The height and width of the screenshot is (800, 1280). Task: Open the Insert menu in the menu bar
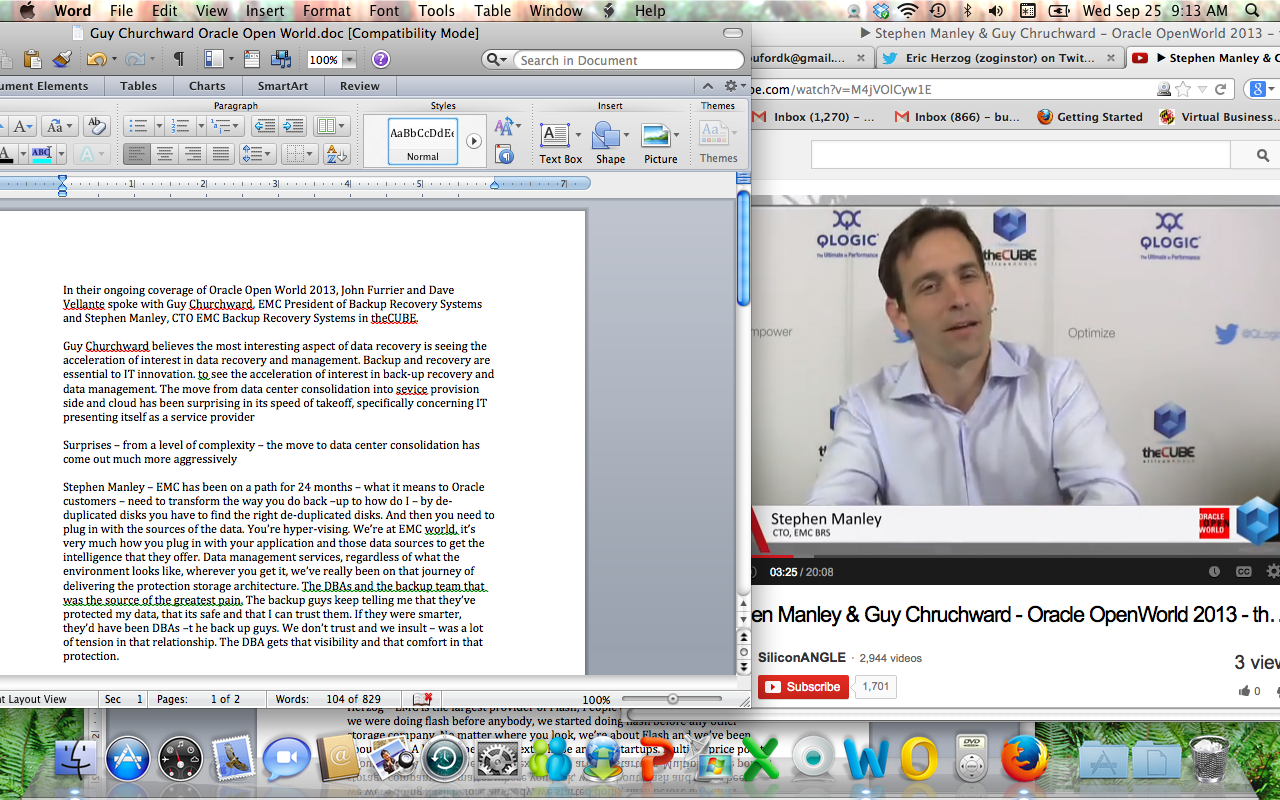point(265,11)
